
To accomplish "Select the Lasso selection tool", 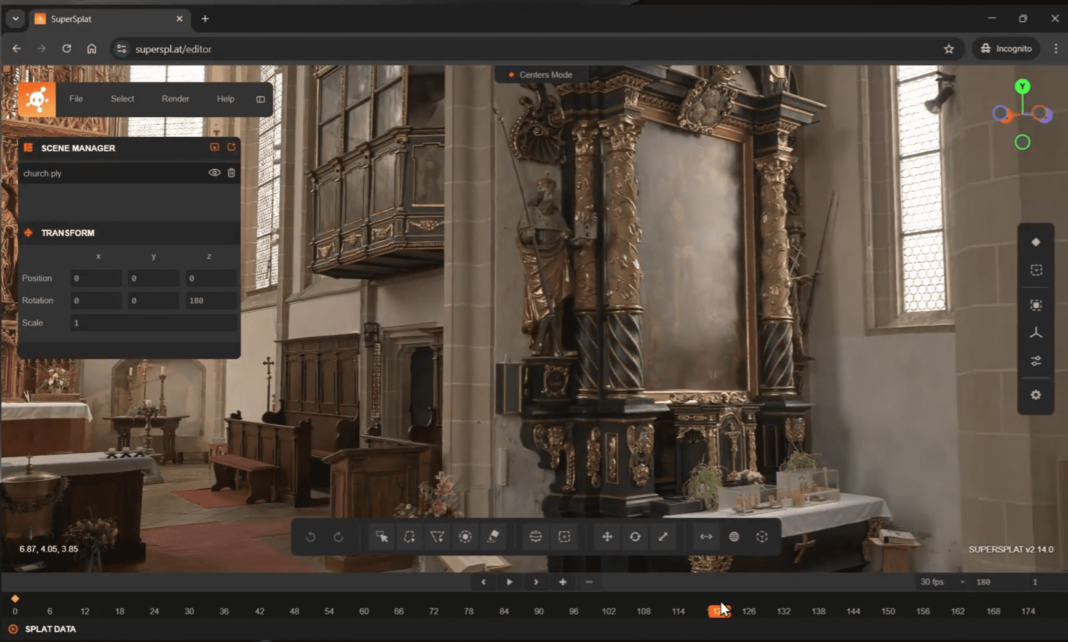I will coord(409,537).
